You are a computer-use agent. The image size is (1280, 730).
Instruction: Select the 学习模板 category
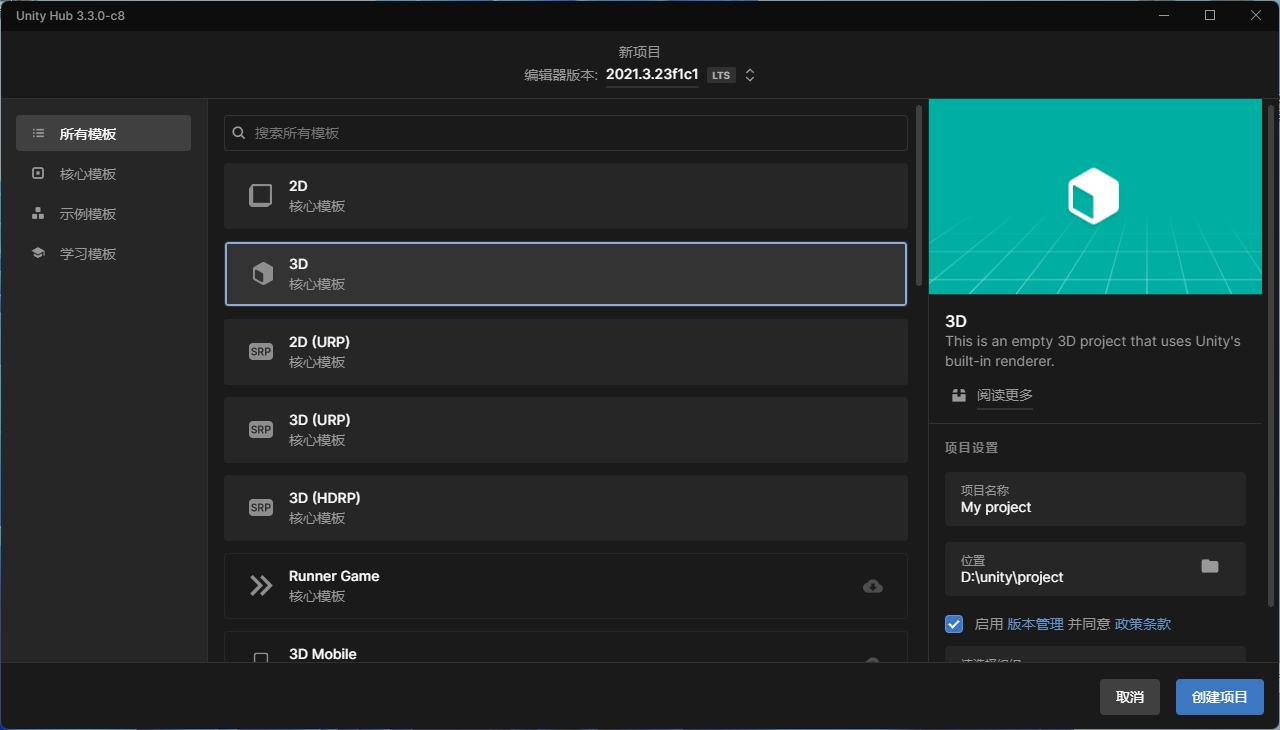pos(103,253)
